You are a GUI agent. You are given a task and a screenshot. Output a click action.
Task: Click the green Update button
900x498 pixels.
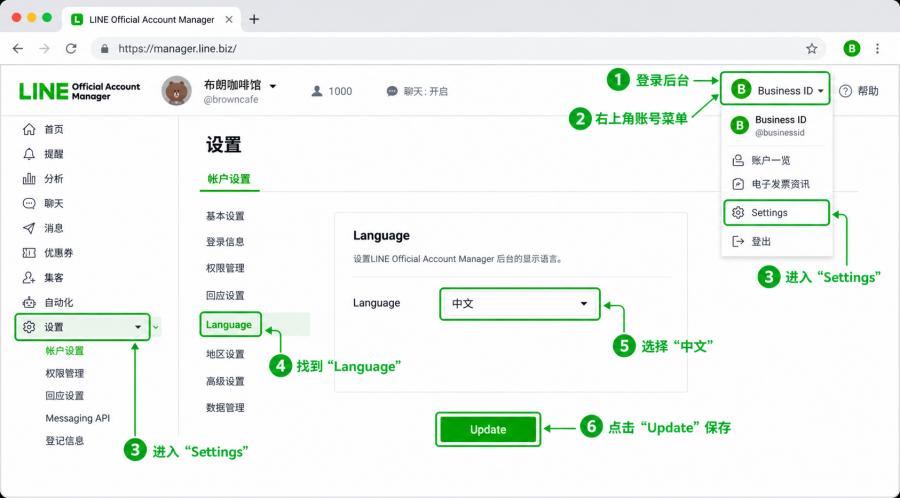coord(488,429)
